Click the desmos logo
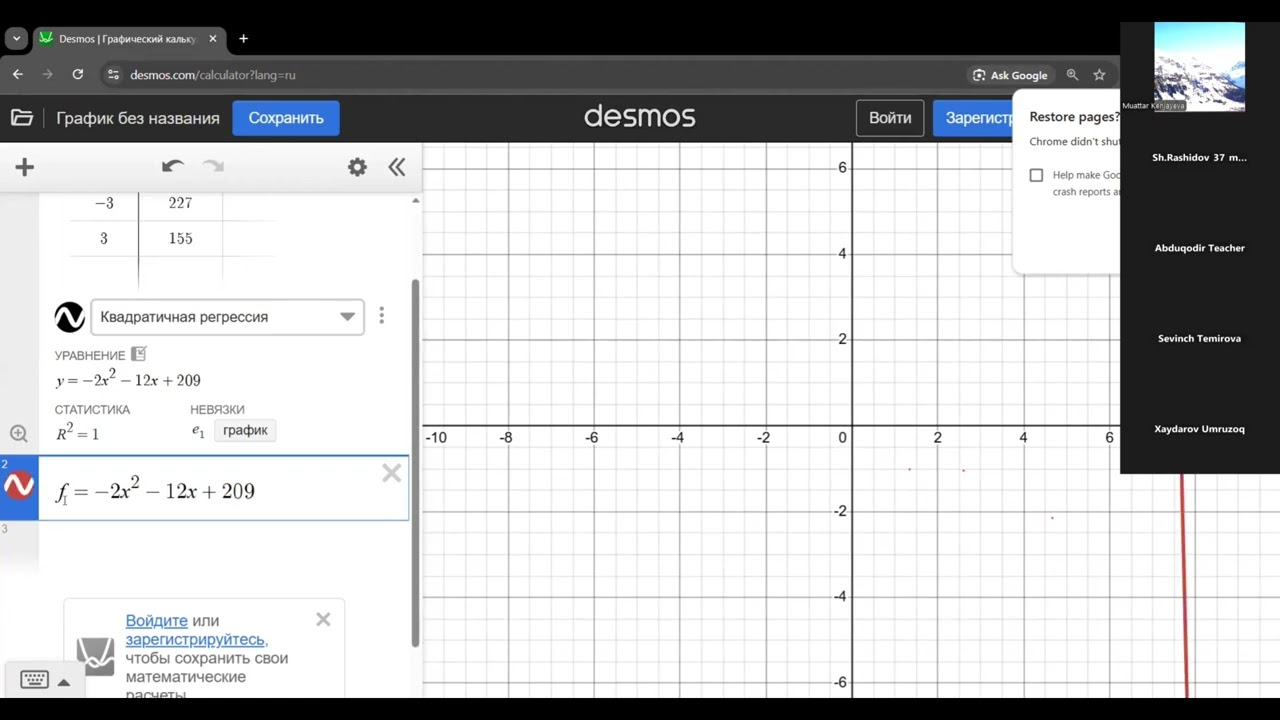This screenshot has width=1280, height=720. (x=639, y=117)
